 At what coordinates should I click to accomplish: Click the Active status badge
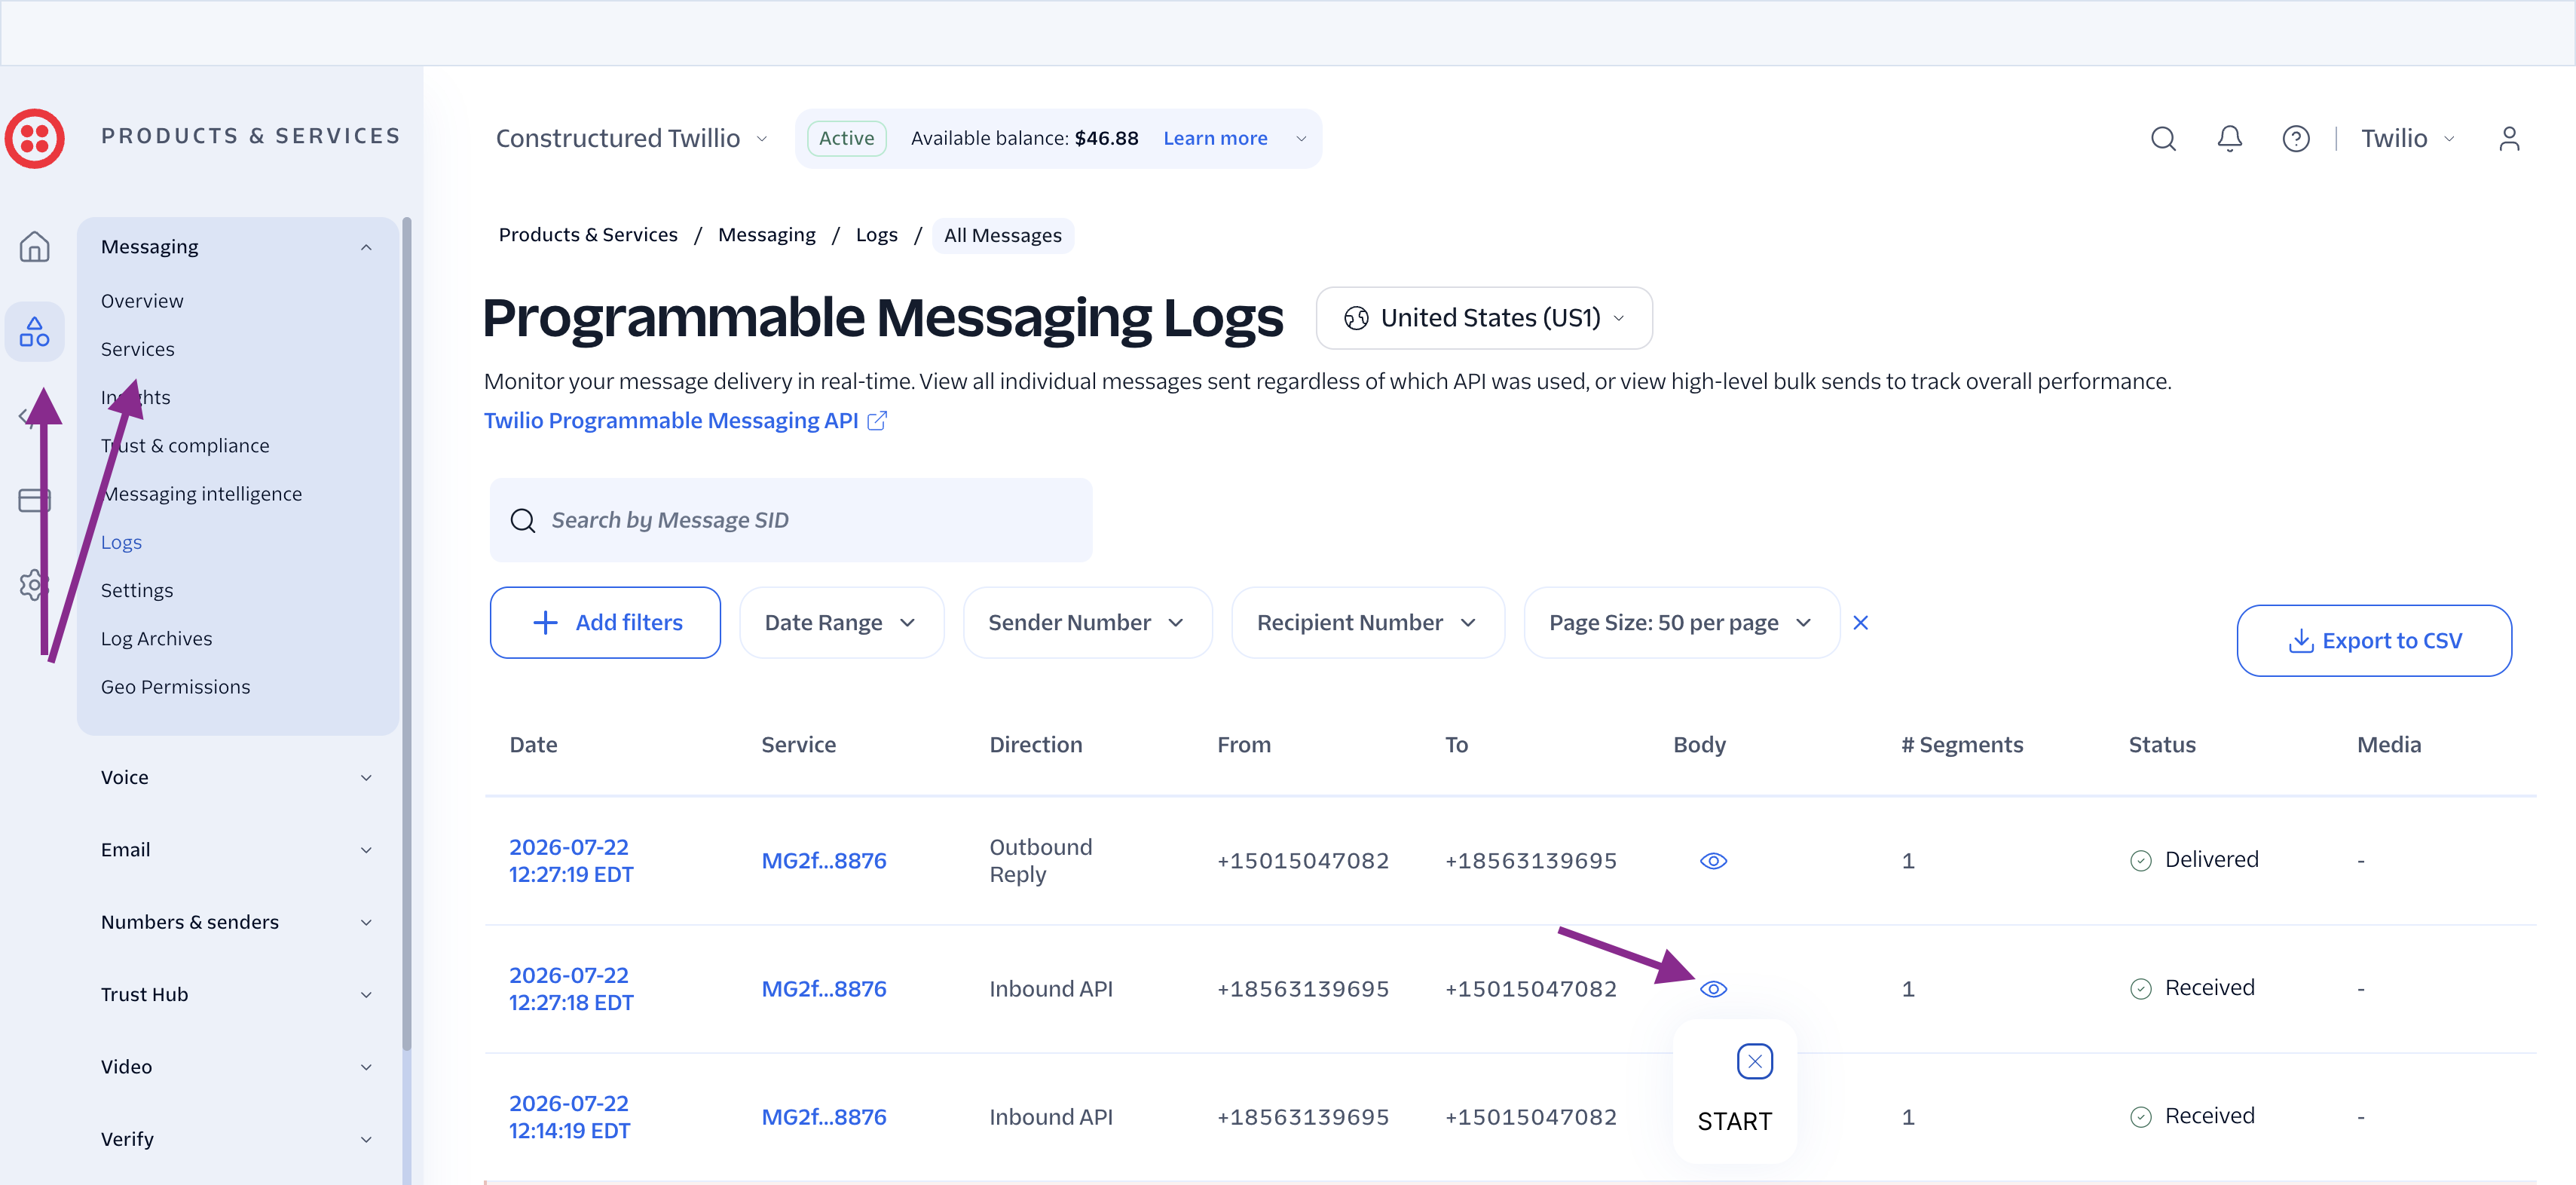pos(846,138)
